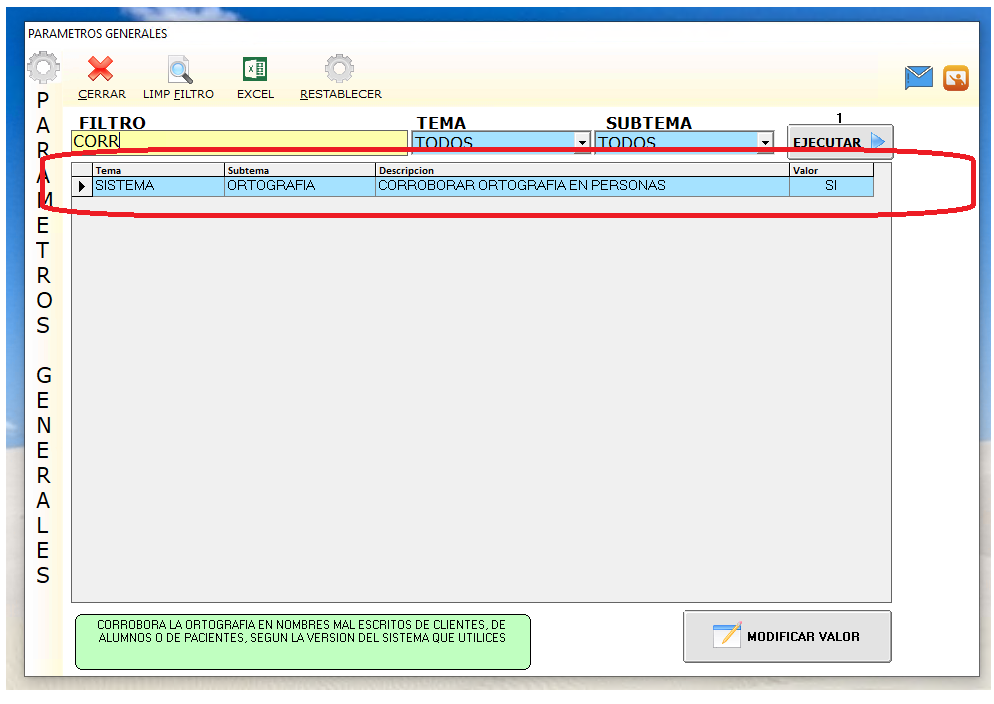Click the CORROBORAR ORTOGRAFIA EN PERSONAS cell
Viewport: 994px width, 704px height.
pyautogui.click(x=580, y=186)
